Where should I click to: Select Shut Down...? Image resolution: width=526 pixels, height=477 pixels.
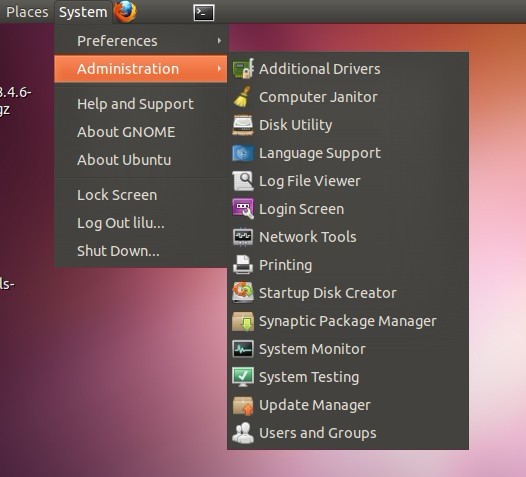141,251
